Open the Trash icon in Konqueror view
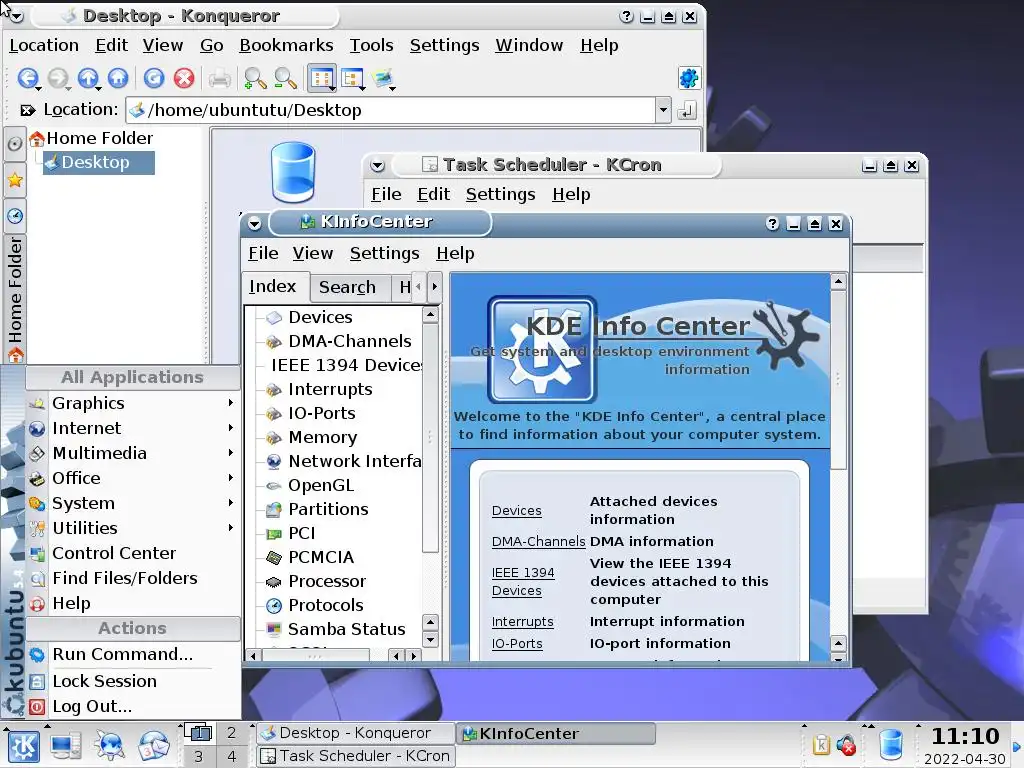 point(293,172)
